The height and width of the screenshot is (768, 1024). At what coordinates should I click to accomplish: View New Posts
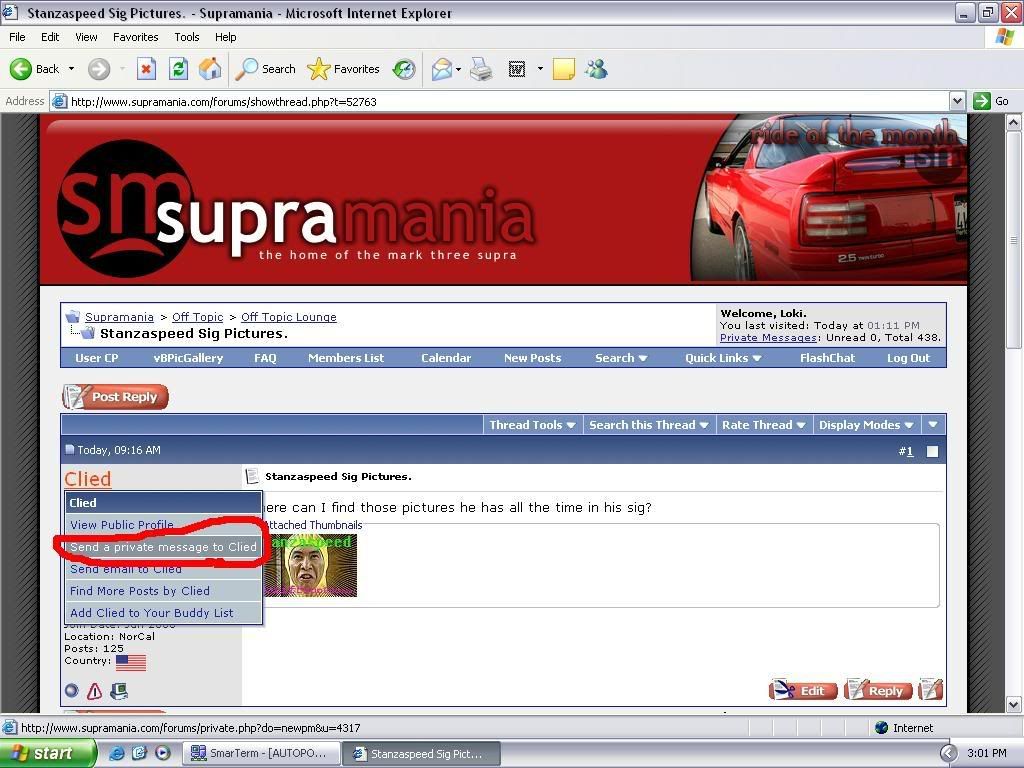coord(532,358)
